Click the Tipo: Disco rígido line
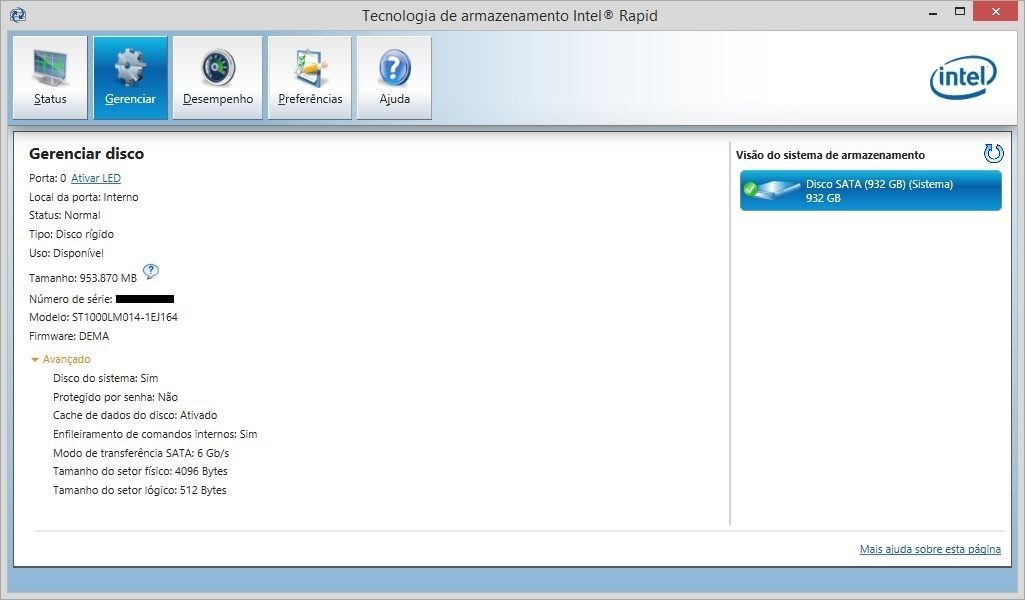The height and width of the screenshot is (600, 1025). pyautogui.click(x=71, y=235)
